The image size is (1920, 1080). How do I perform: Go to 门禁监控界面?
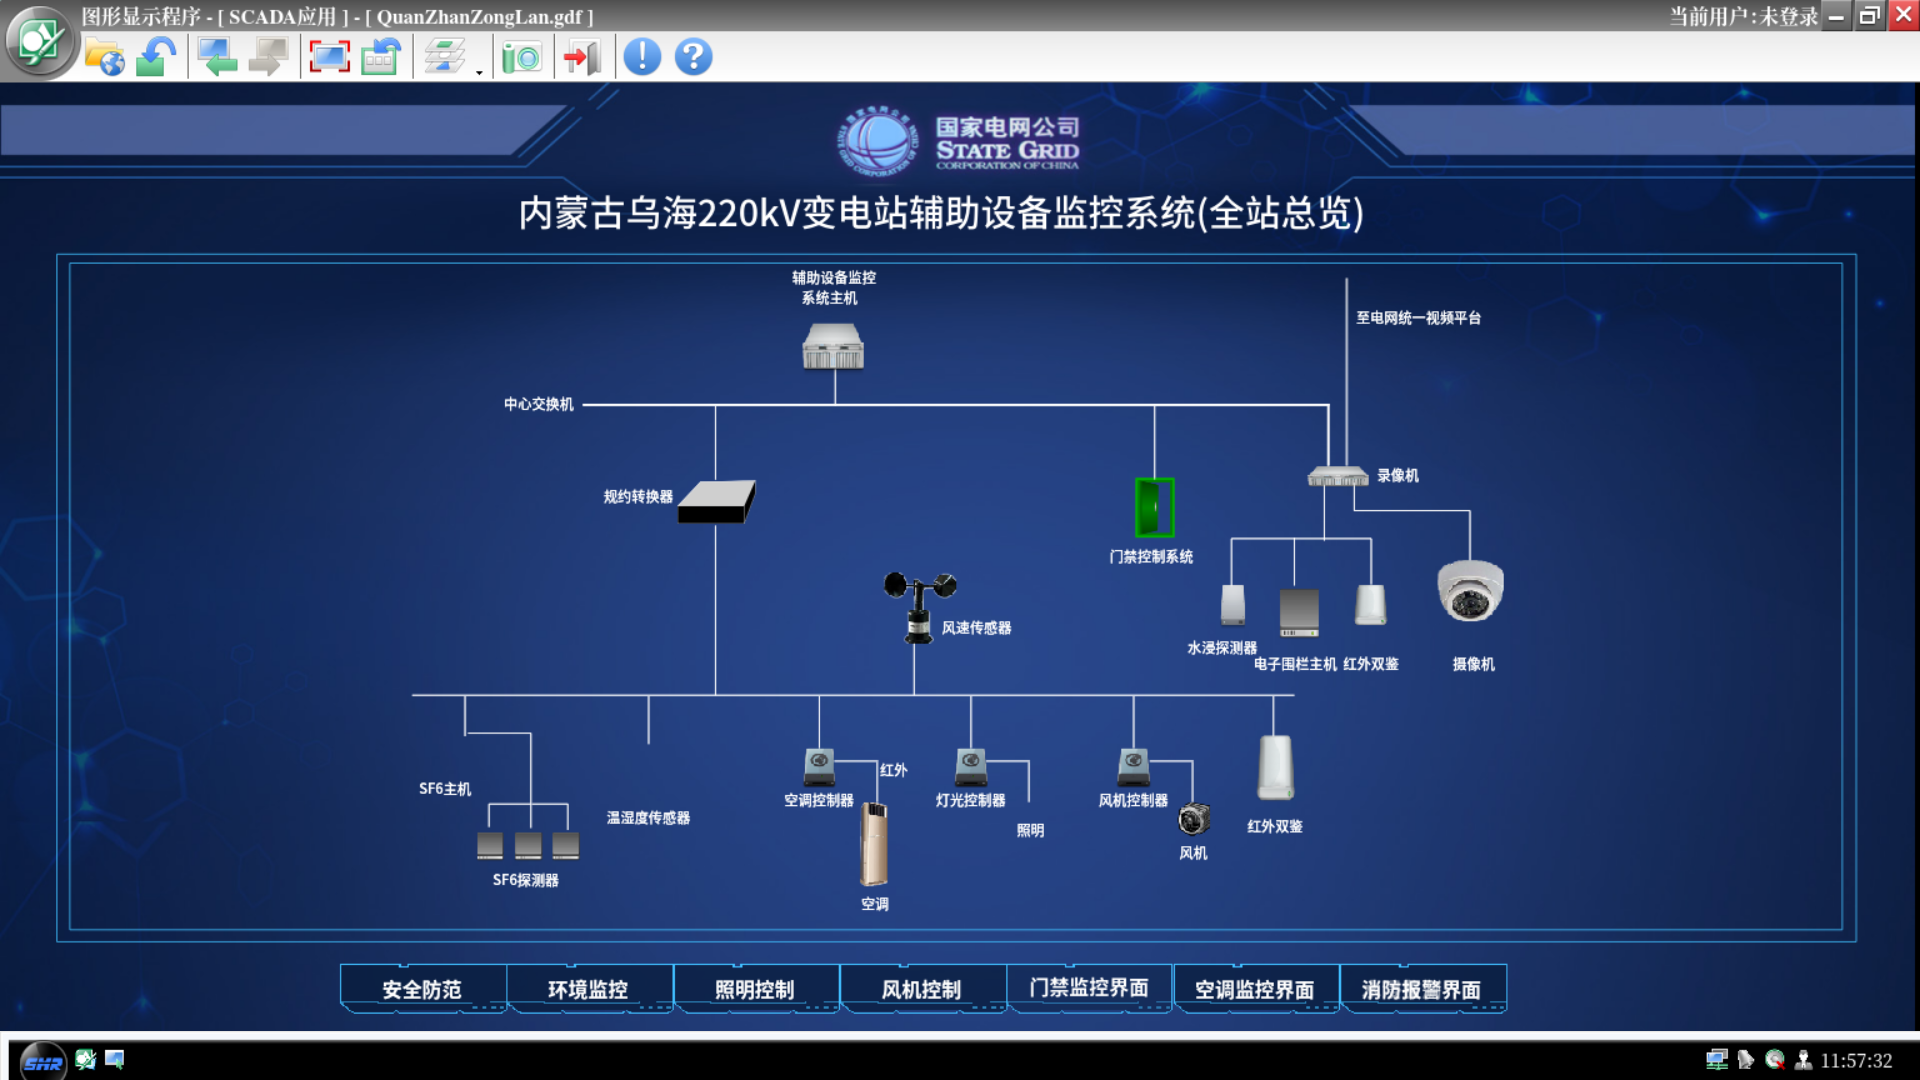click(x=1088, y=988)
